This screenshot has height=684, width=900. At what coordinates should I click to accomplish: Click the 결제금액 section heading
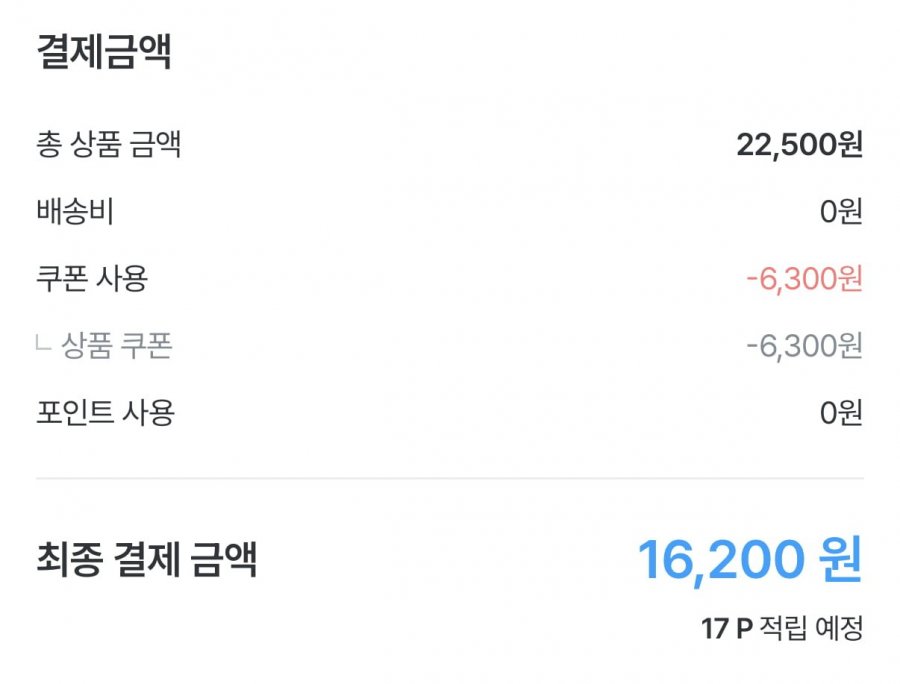point(104,52)
